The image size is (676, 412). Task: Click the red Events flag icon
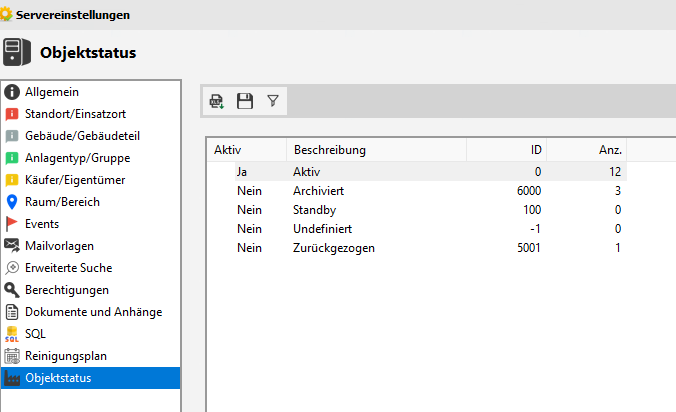pyautogui.click(x=12, y=224)
